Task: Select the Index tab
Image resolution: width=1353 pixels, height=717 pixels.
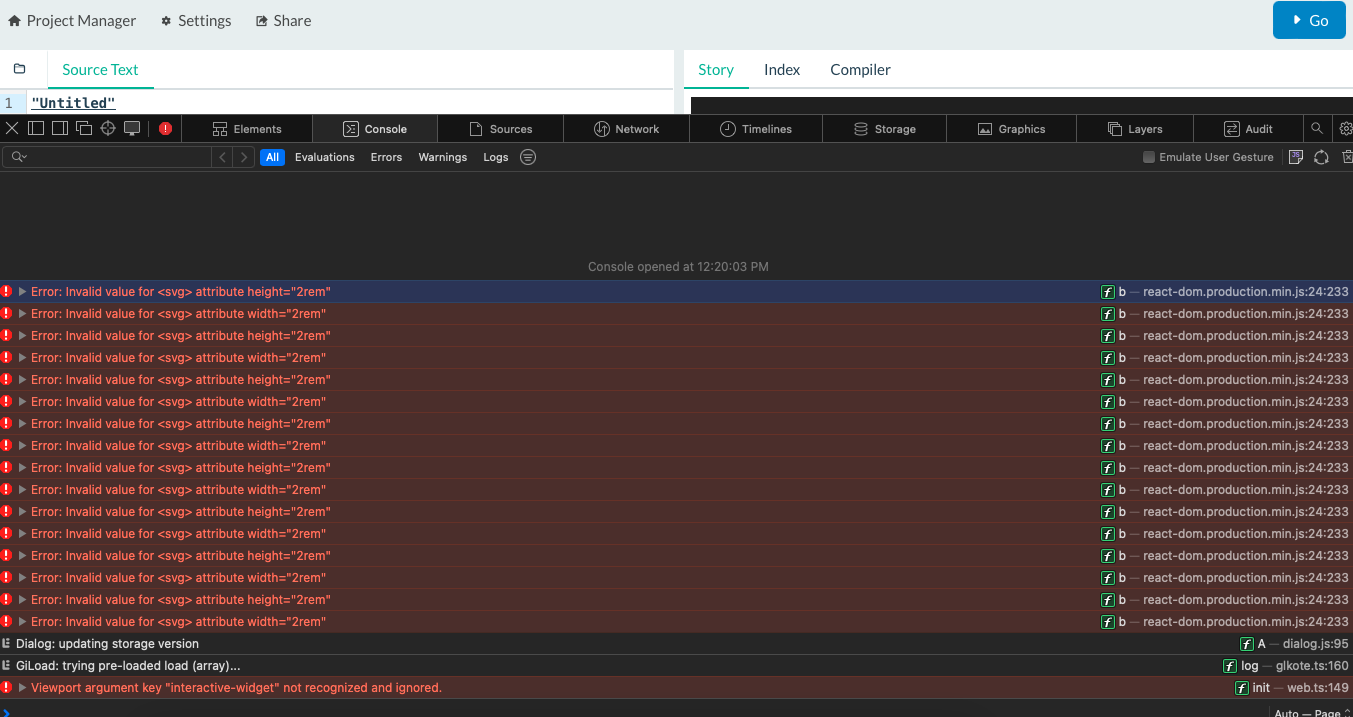Action: click(x=782, y=70)
